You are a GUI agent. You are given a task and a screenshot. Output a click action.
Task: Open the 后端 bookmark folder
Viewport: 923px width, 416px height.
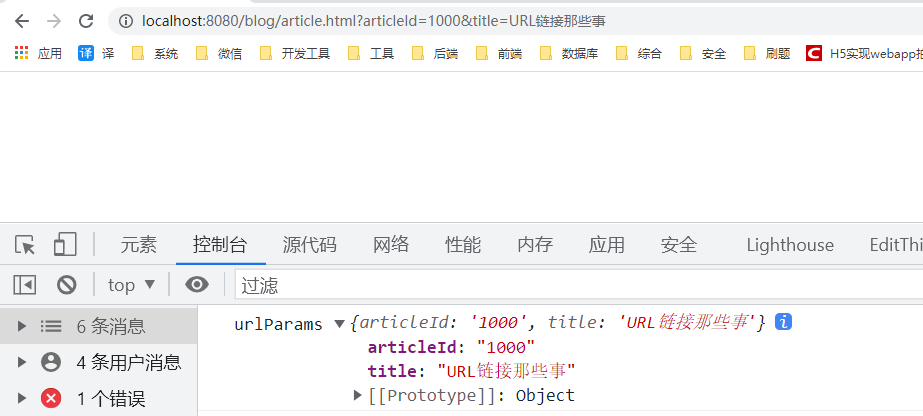pos(435,54)
